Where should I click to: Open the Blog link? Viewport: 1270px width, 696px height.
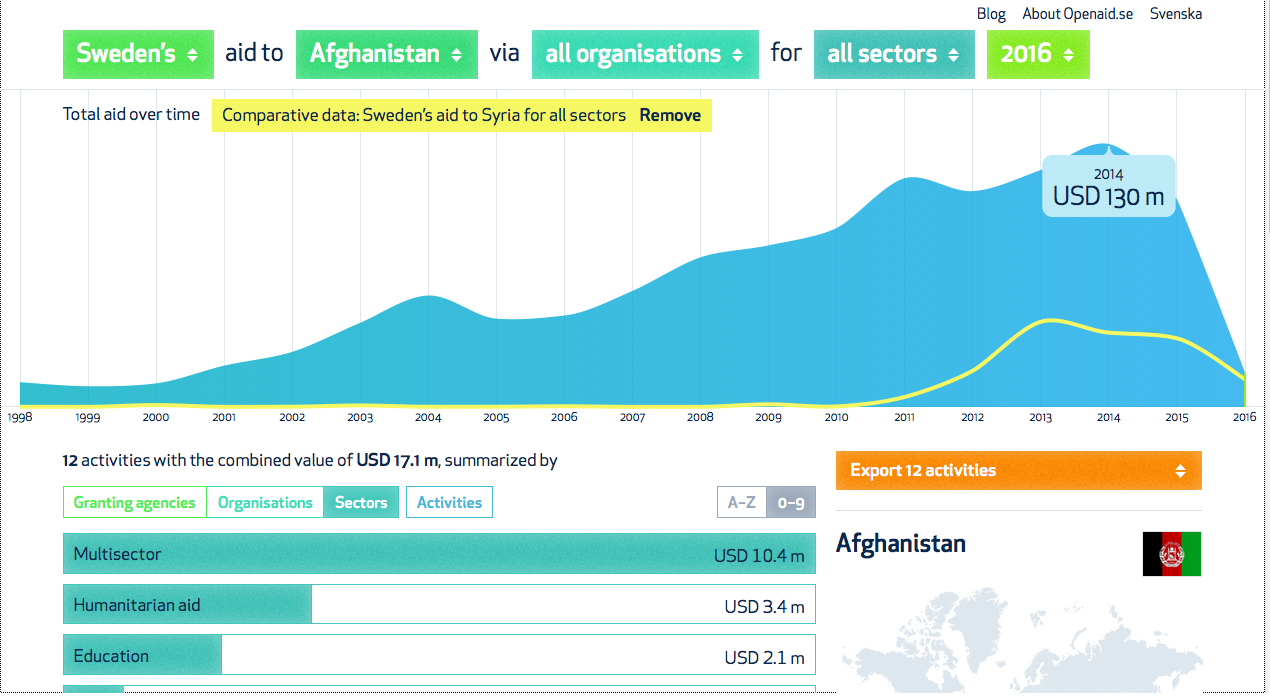point(991,14)
